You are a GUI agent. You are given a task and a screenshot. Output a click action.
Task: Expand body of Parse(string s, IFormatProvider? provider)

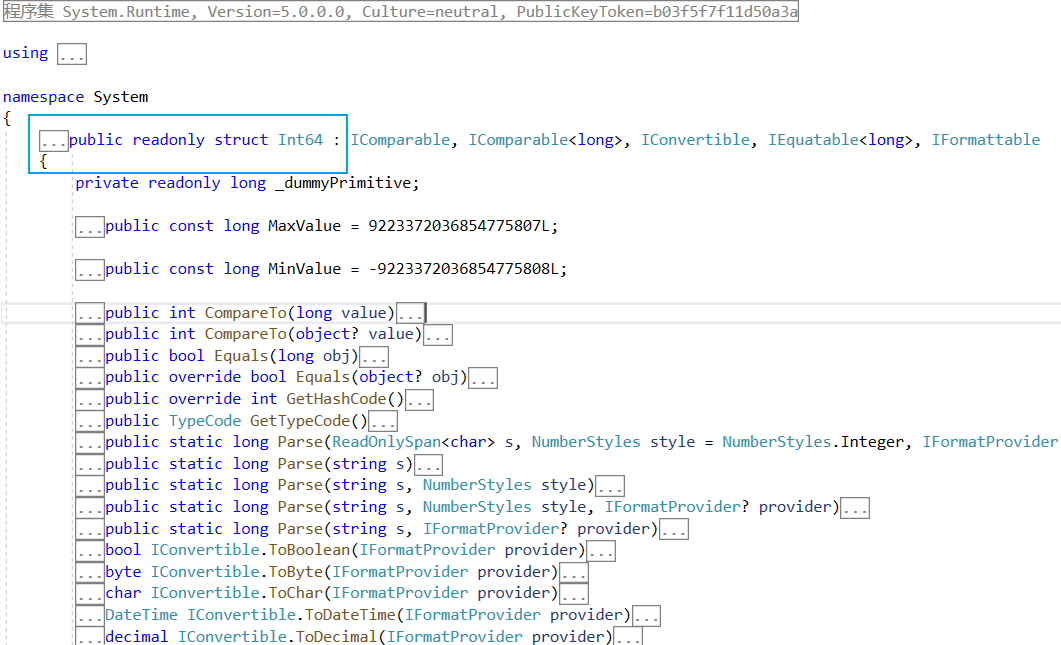[x=674, y=529]
